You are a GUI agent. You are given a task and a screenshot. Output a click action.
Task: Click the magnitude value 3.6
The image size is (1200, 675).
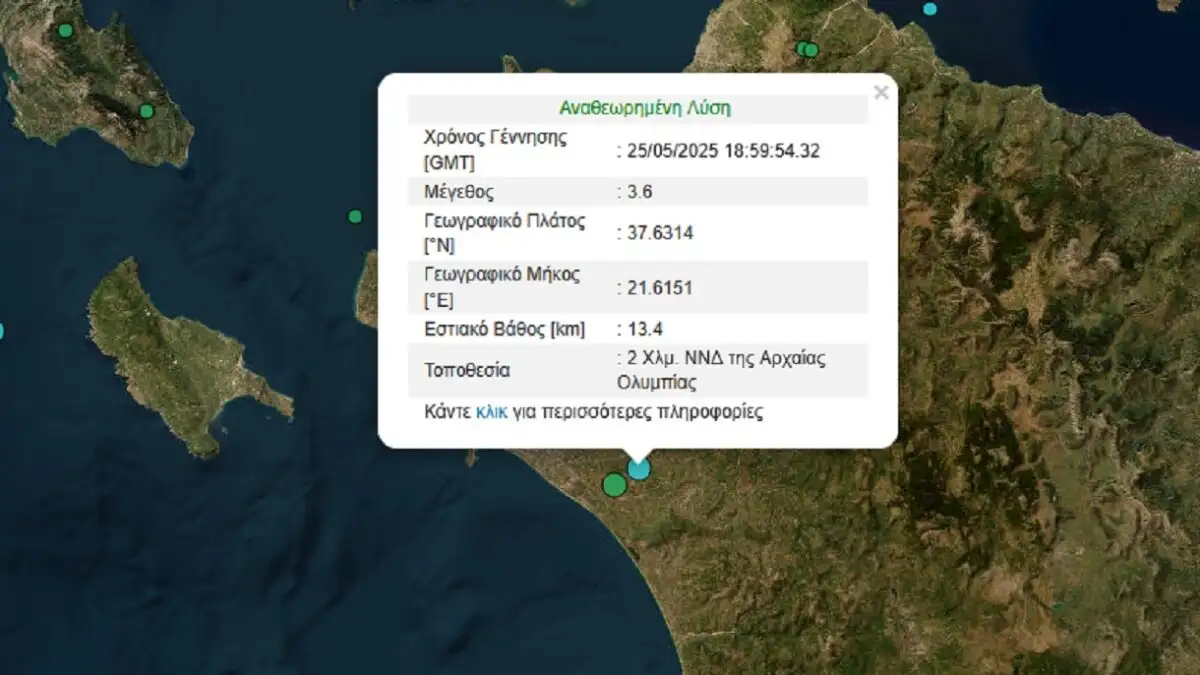pos(640,191)
